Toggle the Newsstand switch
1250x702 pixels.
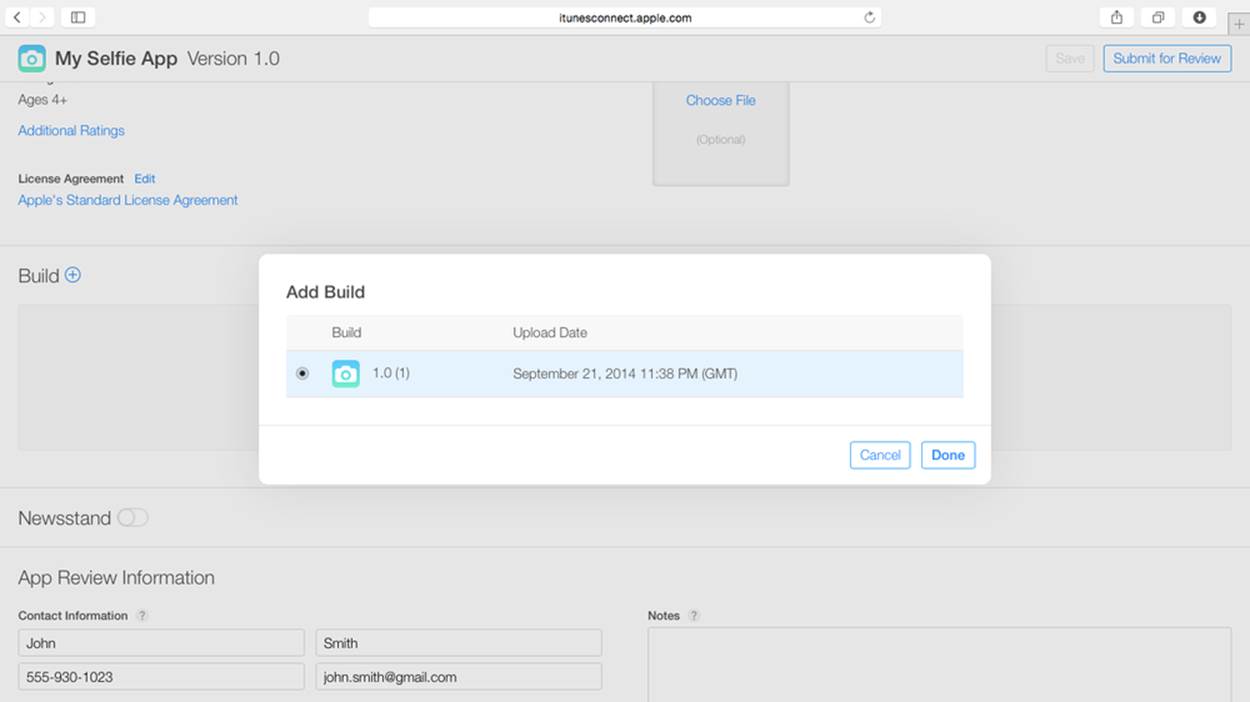132,518
